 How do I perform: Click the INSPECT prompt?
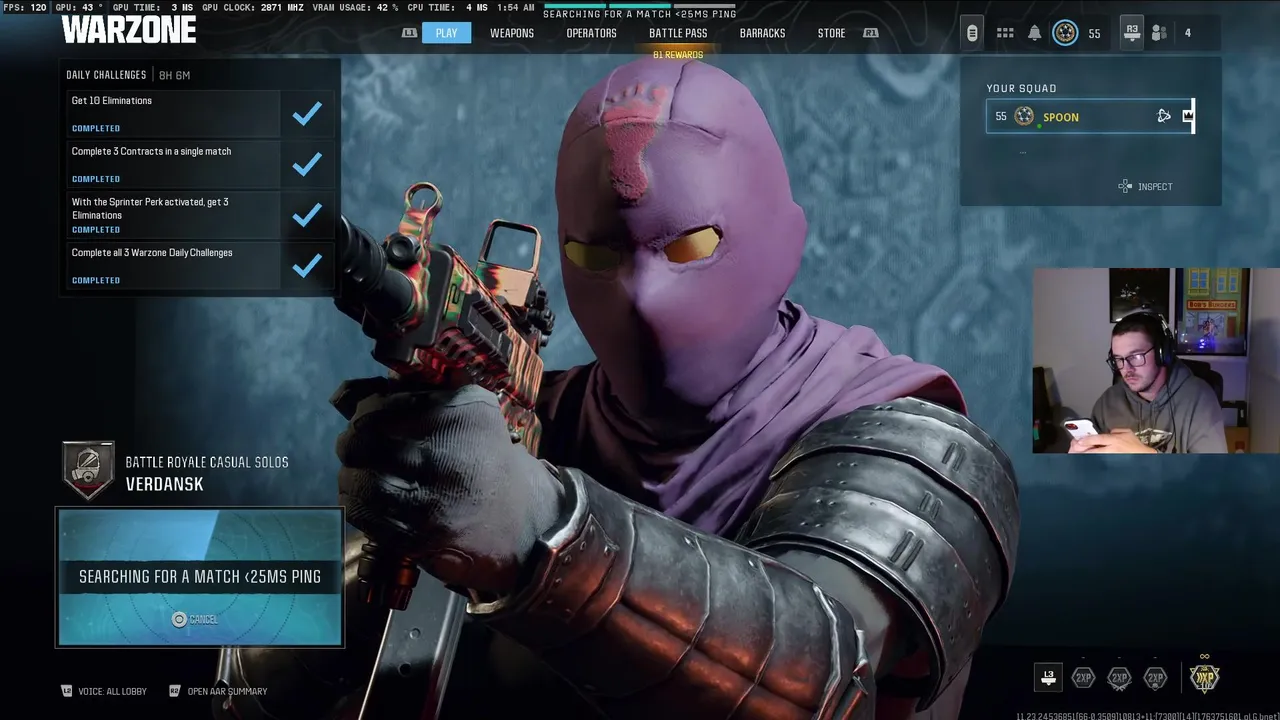tap(1146, 186)
